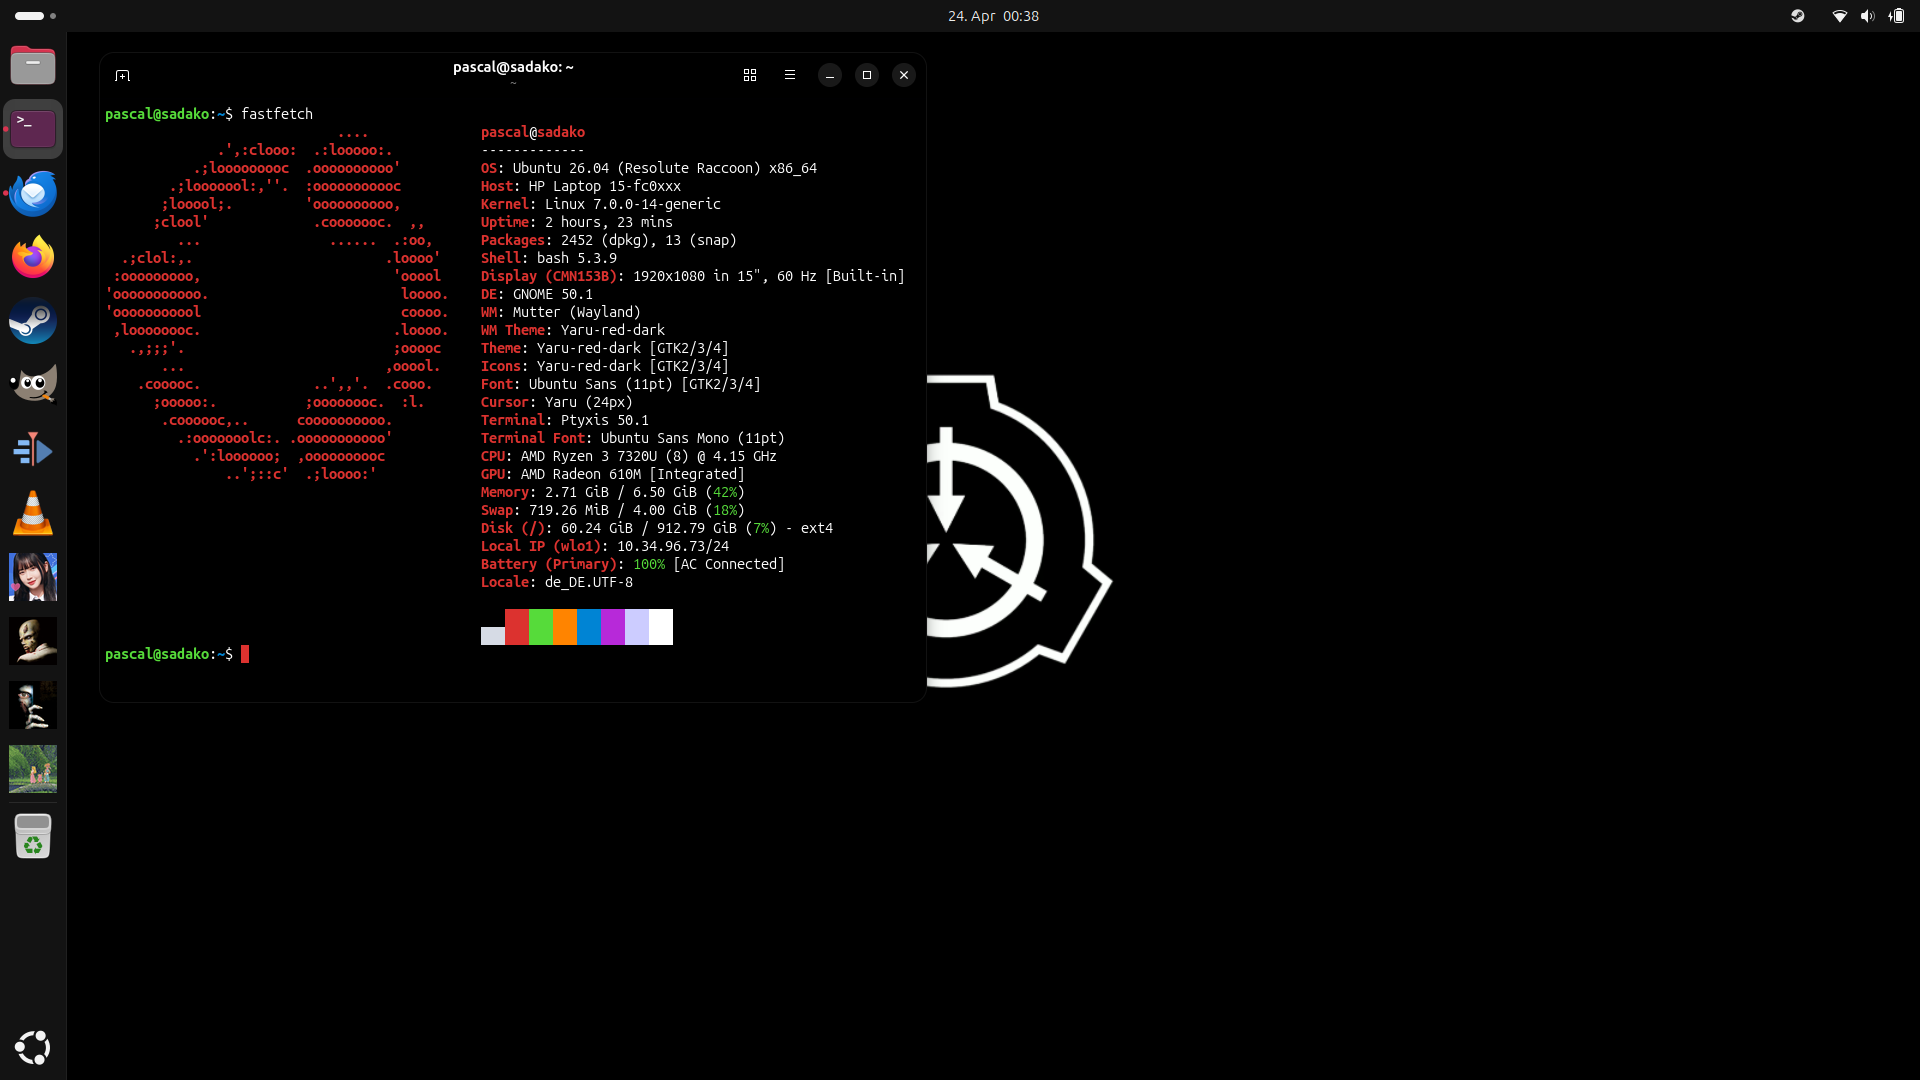The width and height of the screenshot is (1920, 1080).
Task: Click the "Host: HP Laptop 15-fc0xxx" line
Action: pyautogui.click(x=581, y=186)
